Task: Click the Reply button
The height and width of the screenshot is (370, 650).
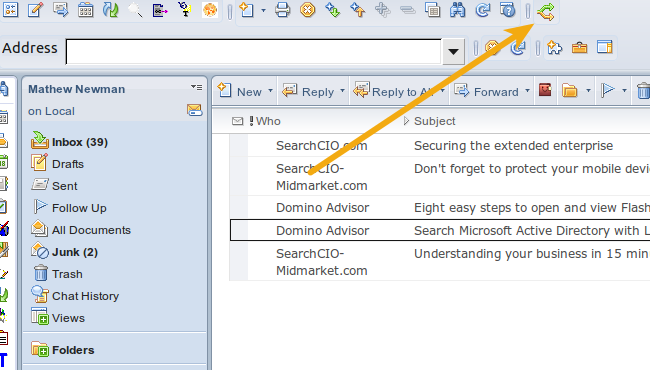Action: click(x=308, y=91)
